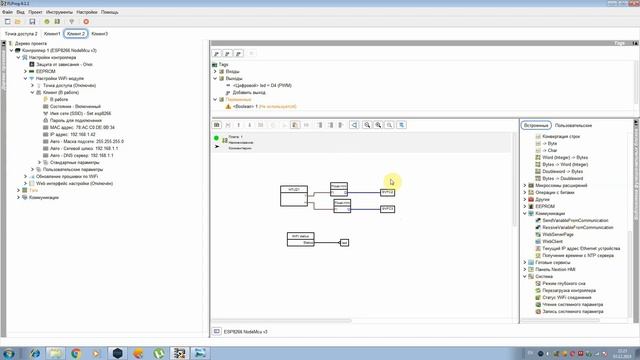Toggle the green status circle on Плата 1
Image resolution: width=640 pixels, height=360 pixels.
point(216,138)
